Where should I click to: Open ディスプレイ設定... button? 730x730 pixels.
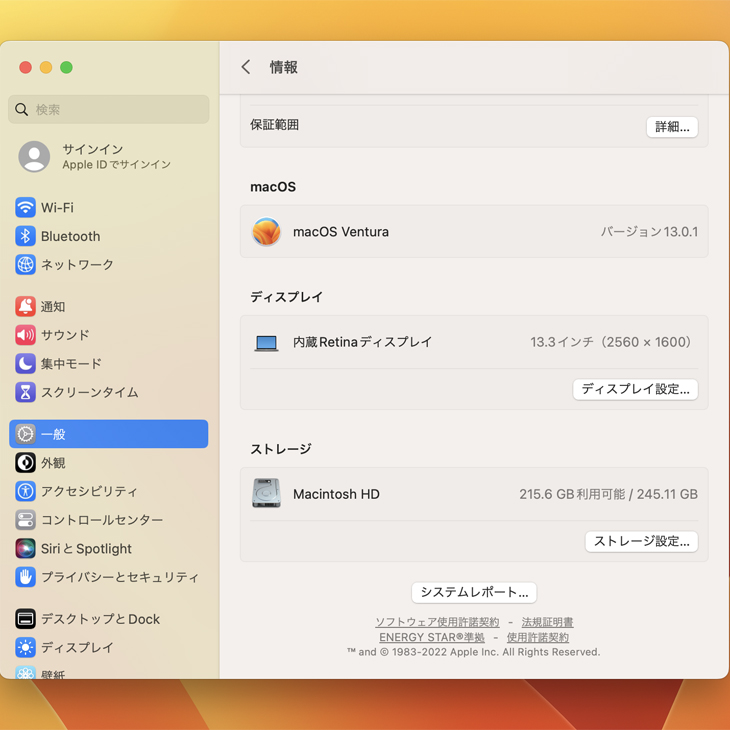(635, 389)
